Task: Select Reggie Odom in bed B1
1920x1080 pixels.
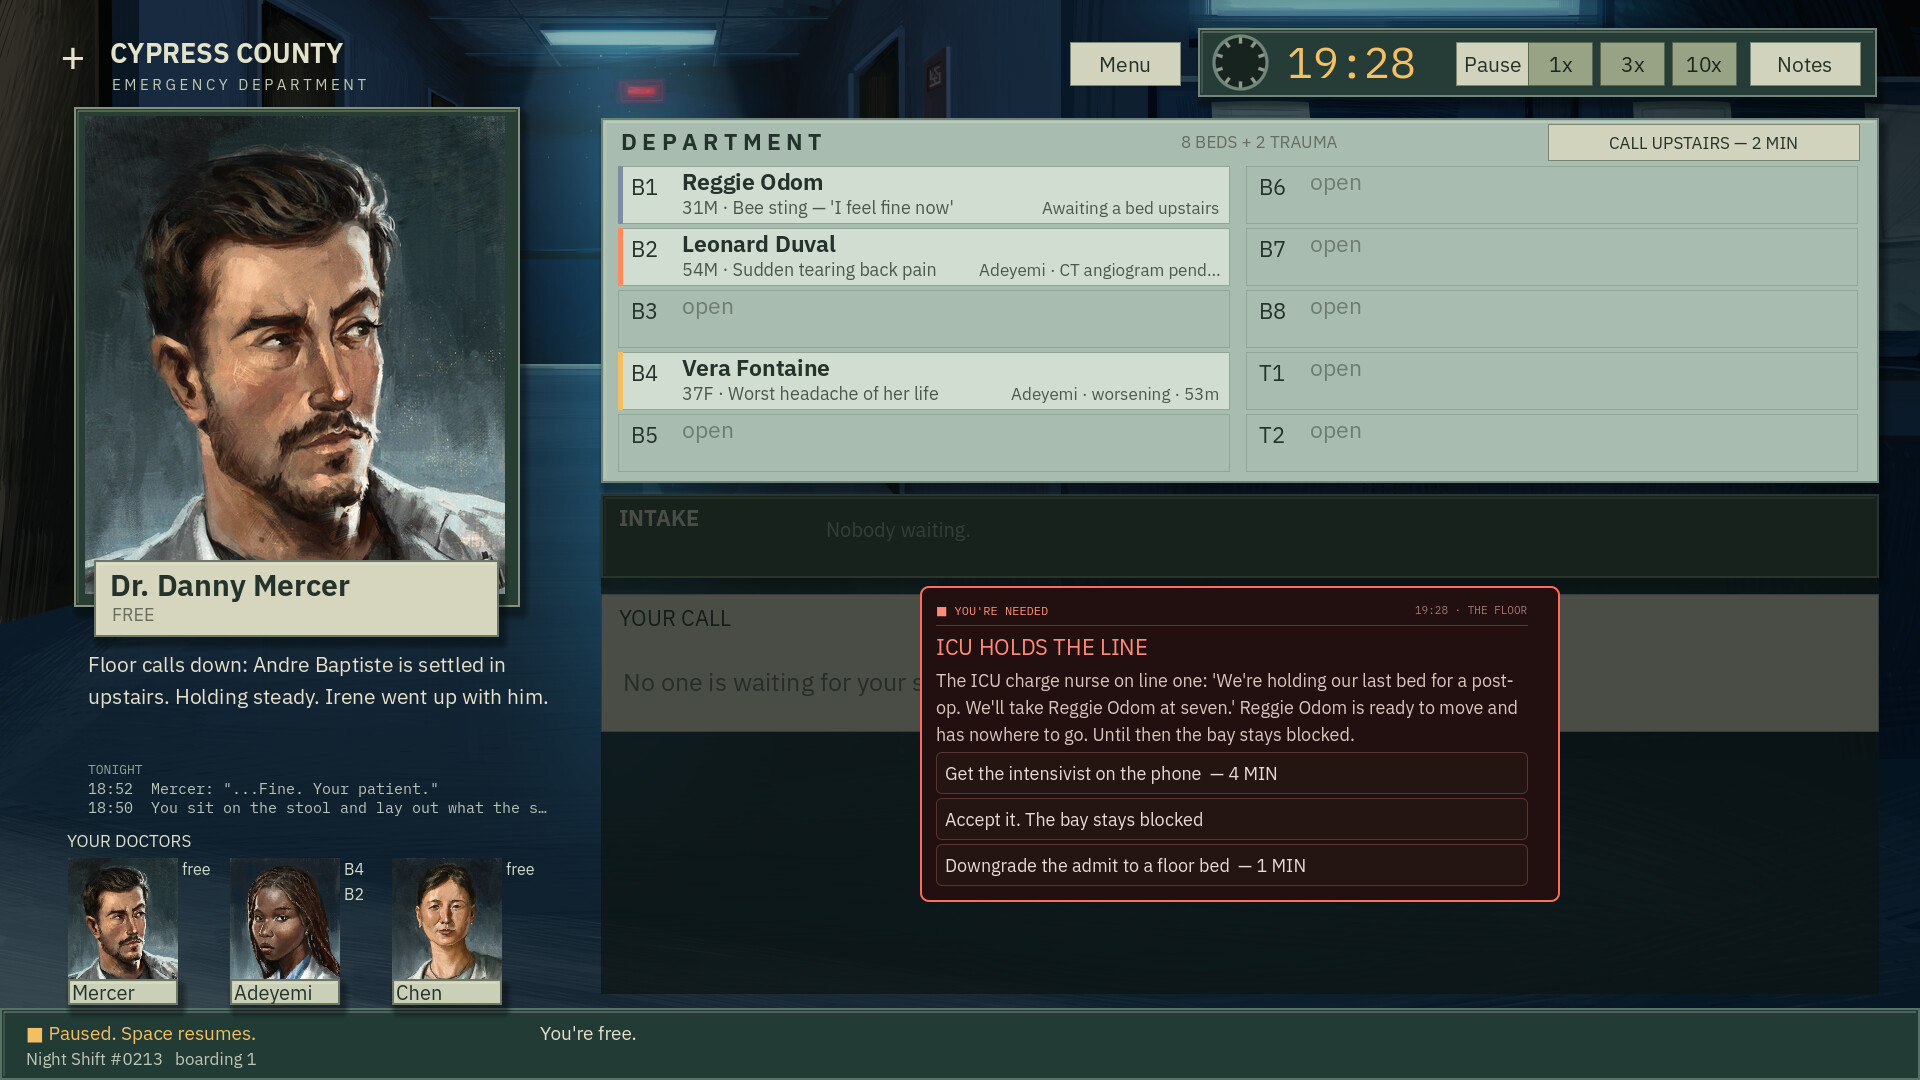Action: pos(924,195)
